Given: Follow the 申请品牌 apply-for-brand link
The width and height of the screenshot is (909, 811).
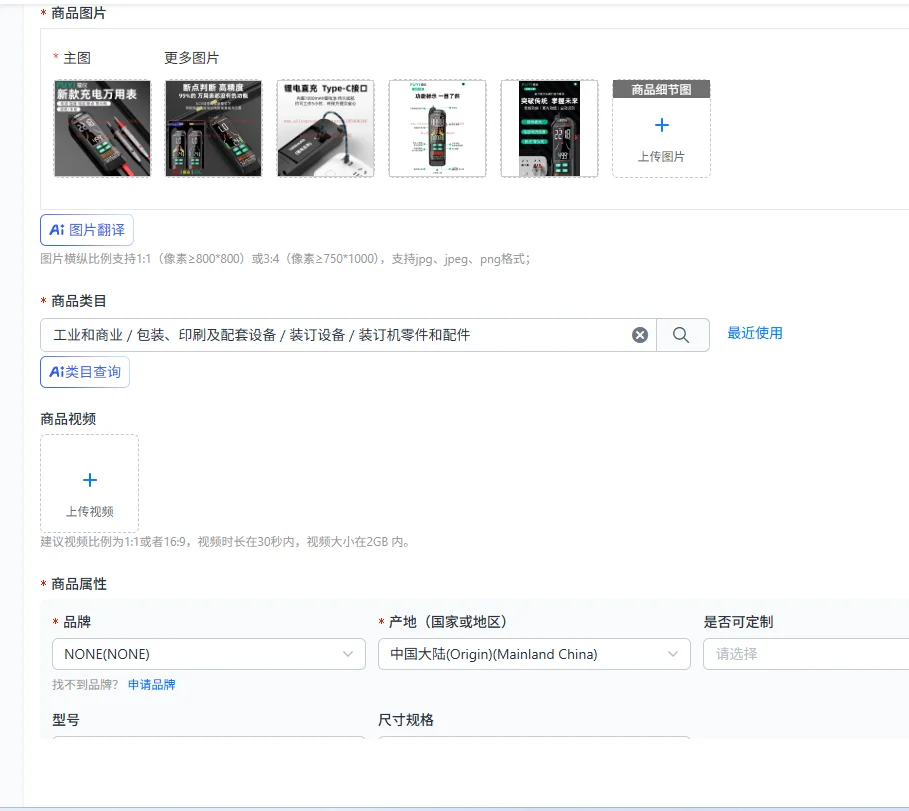Looking at the screenshot, I should point(151,685).
